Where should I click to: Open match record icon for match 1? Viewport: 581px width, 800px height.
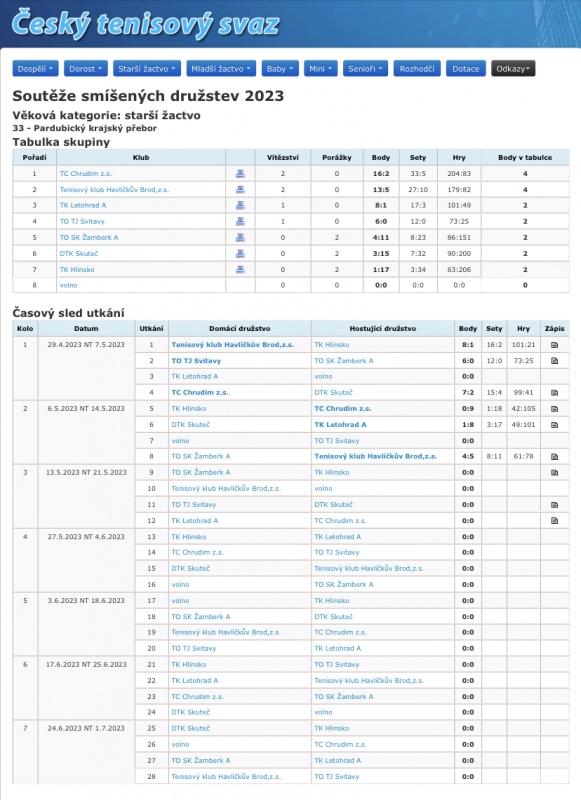point(554,345)
